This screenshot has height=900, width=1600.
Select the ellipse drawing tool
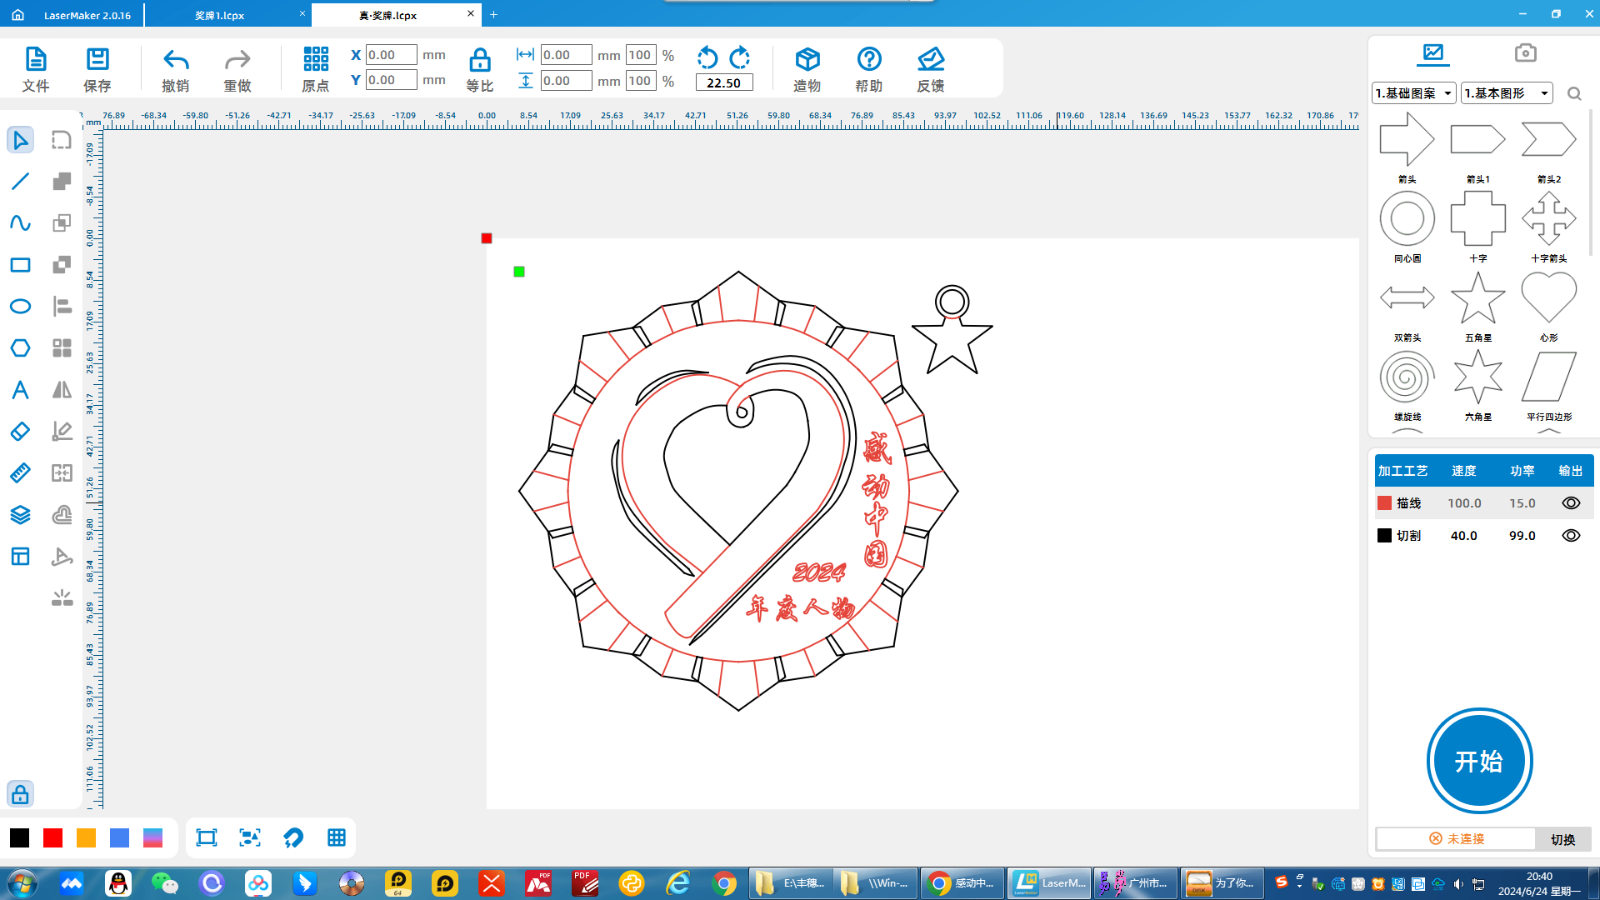(20, 307)
